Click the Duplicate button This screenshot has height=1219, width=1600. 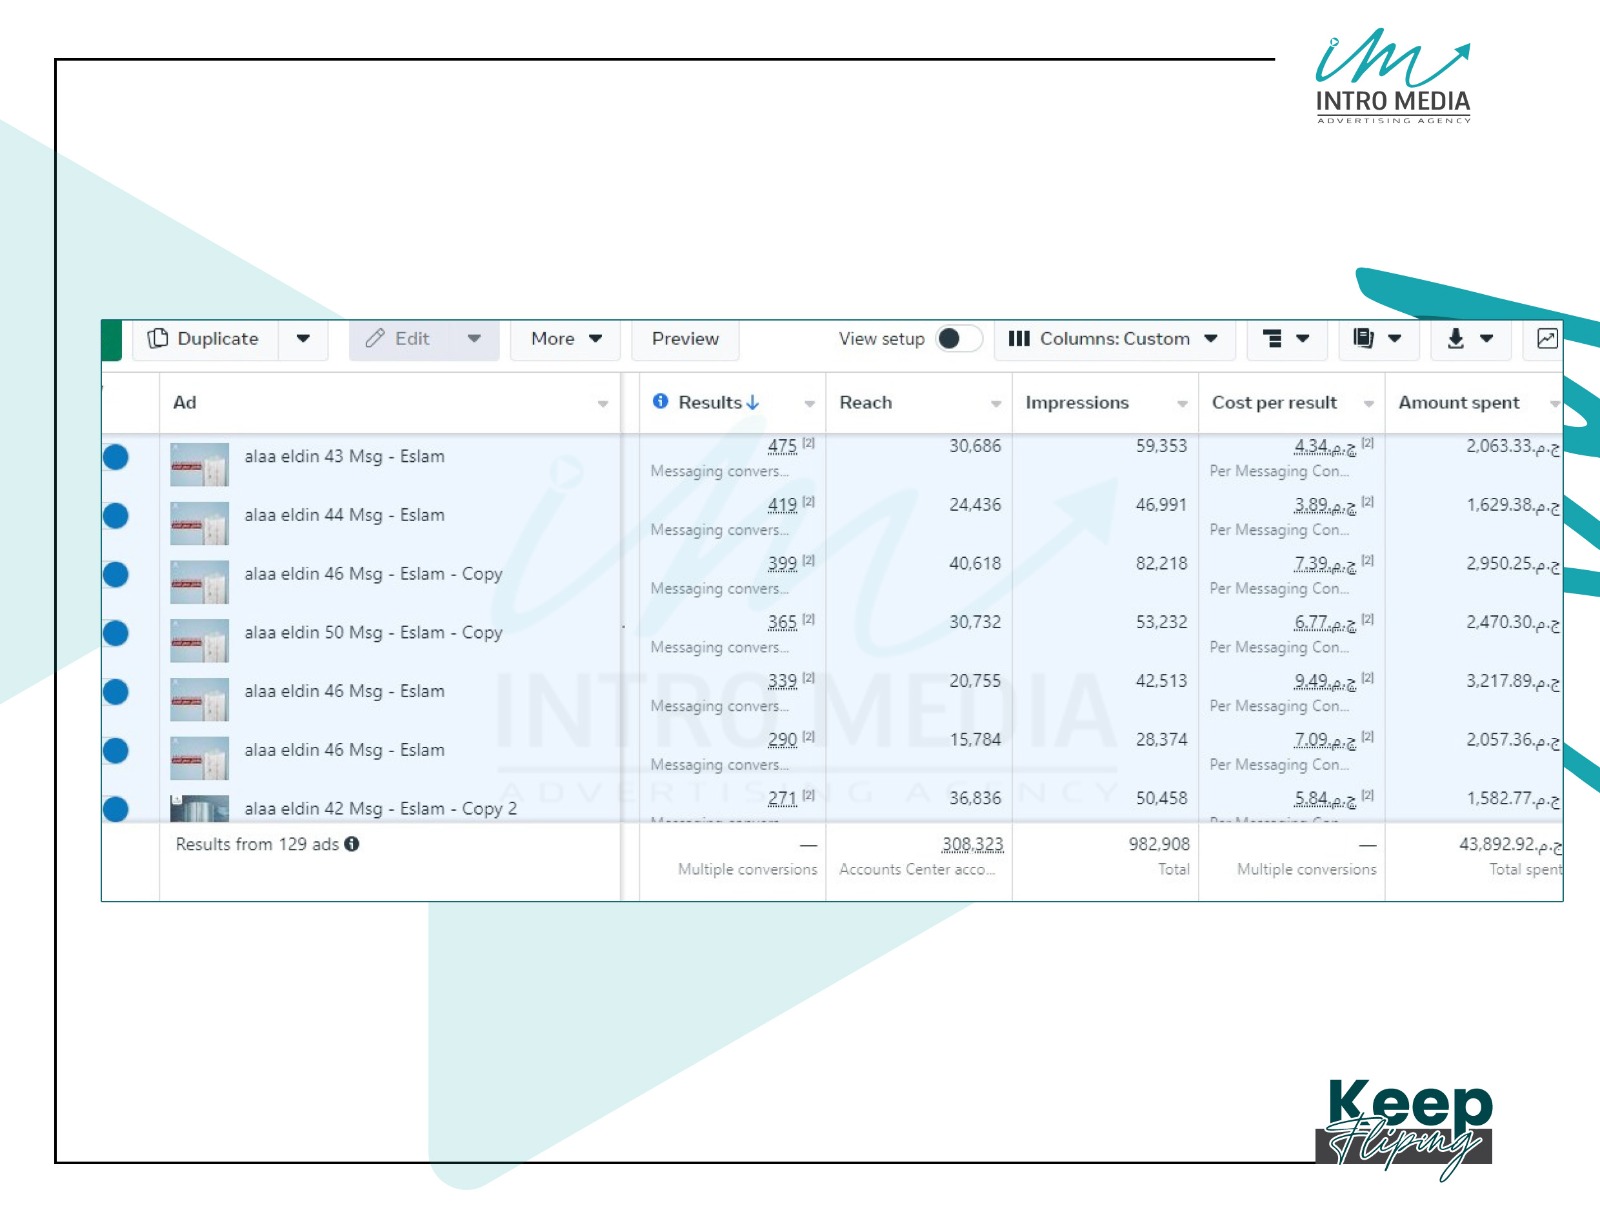click(205, 339)
